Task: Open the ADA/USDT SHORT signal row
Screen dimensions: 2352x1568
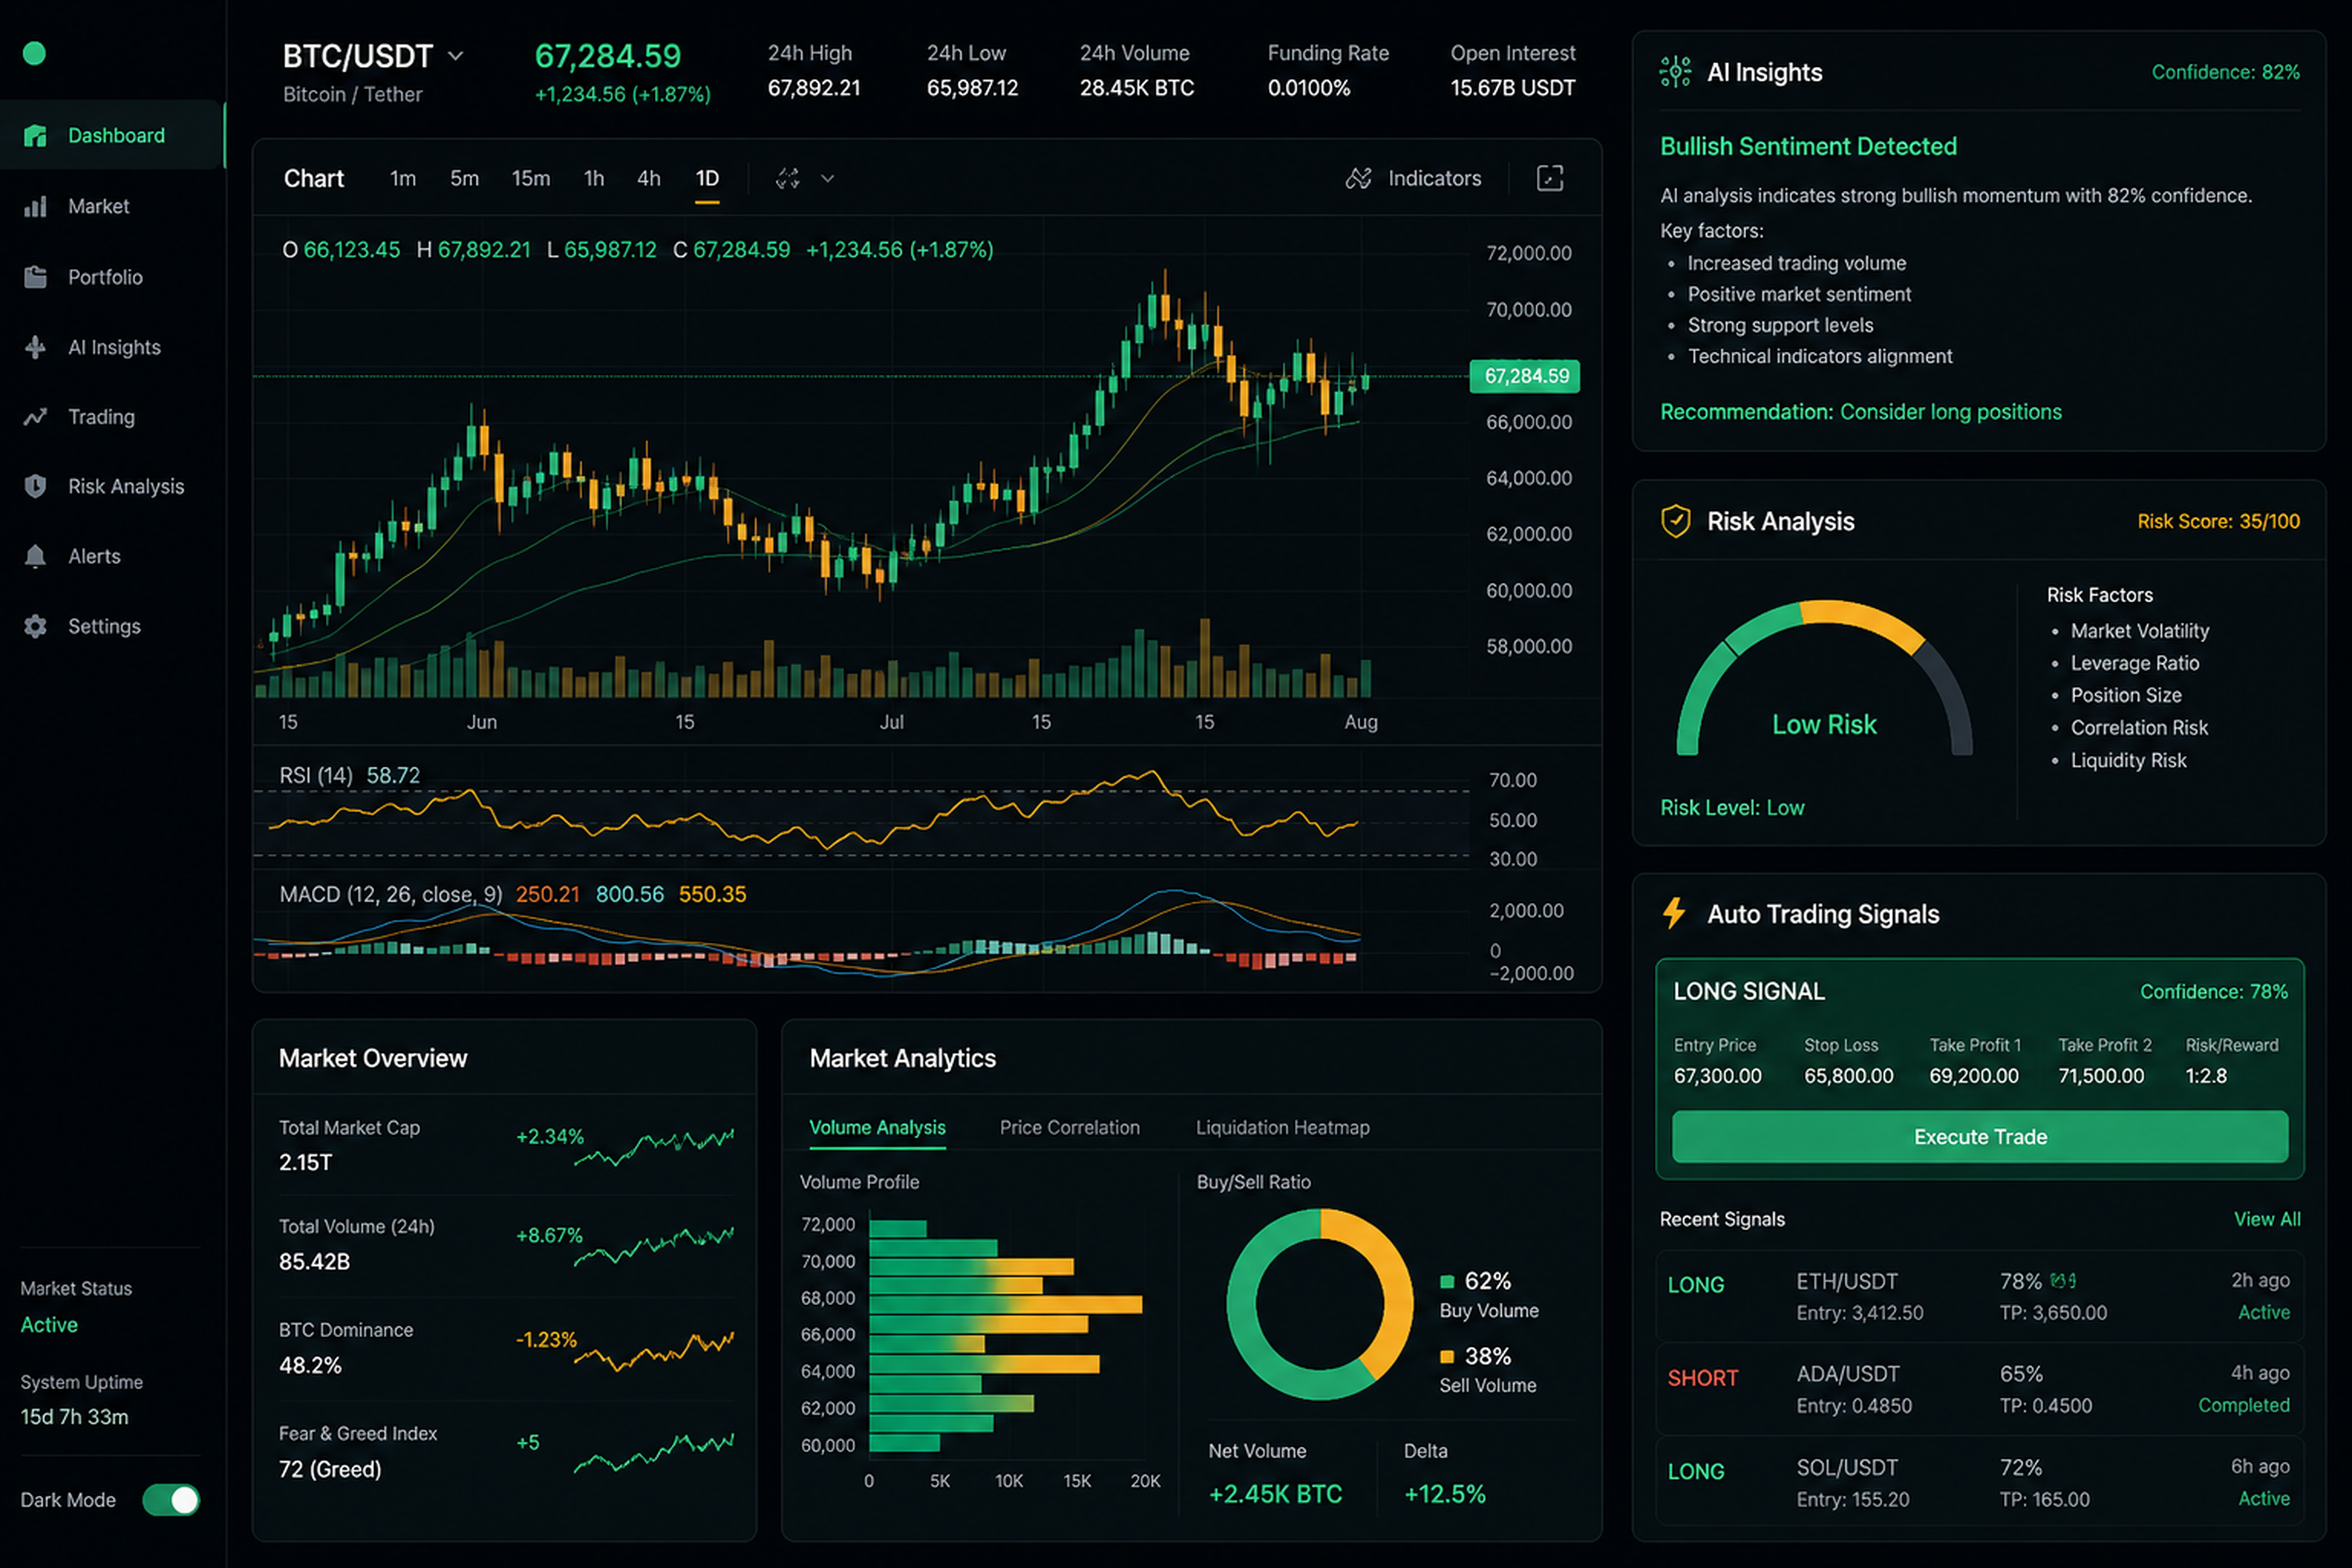Action: (1980, 1390)
